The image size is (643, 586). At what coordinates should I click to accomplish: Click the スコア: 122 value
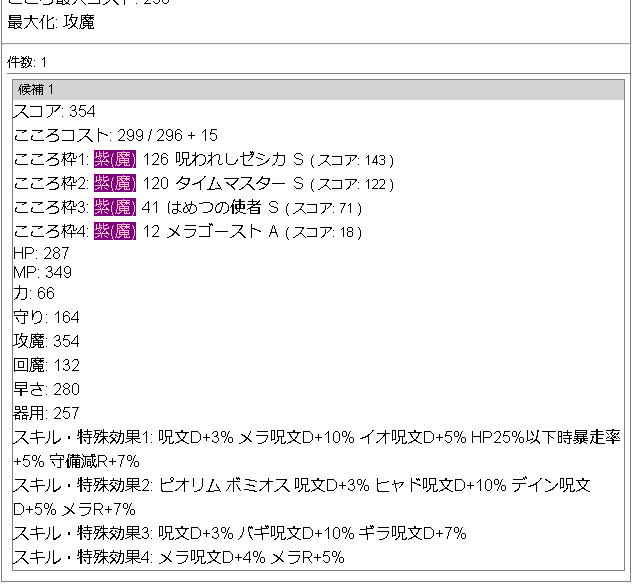[352, 184]
